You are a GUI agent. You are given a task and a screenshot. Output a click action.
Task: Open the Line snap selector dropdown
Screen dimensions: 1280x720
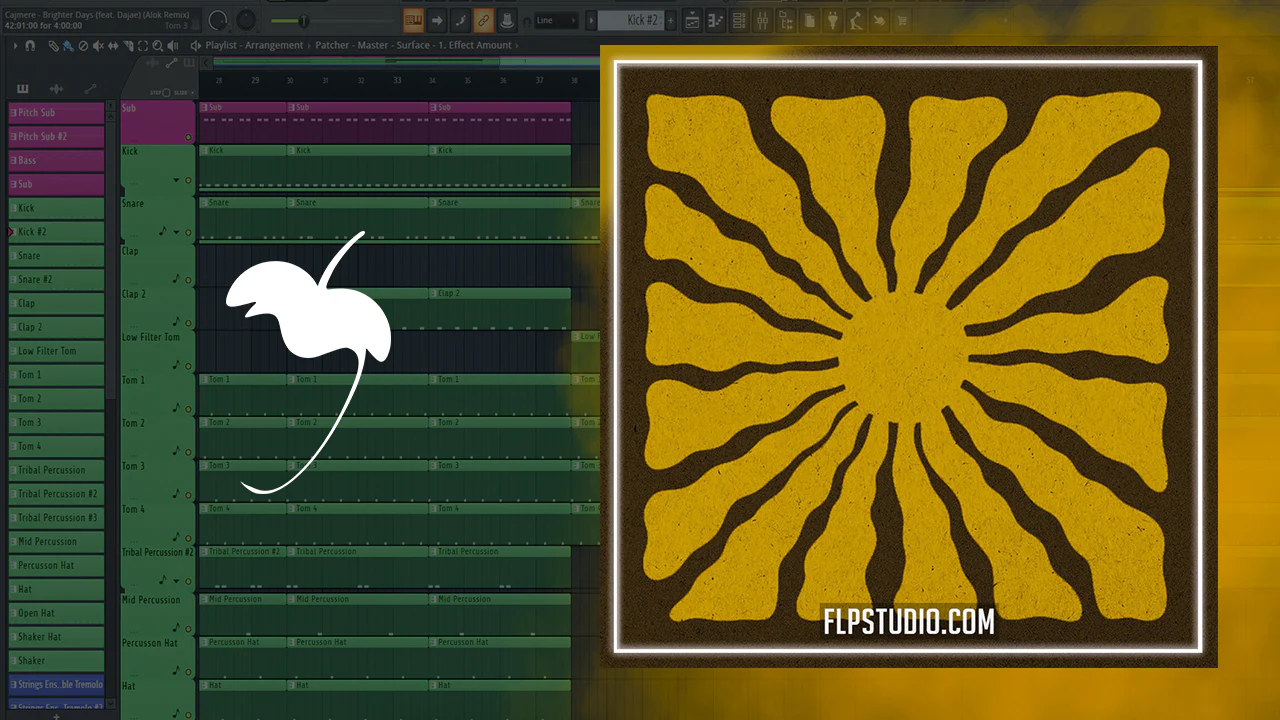555,20
